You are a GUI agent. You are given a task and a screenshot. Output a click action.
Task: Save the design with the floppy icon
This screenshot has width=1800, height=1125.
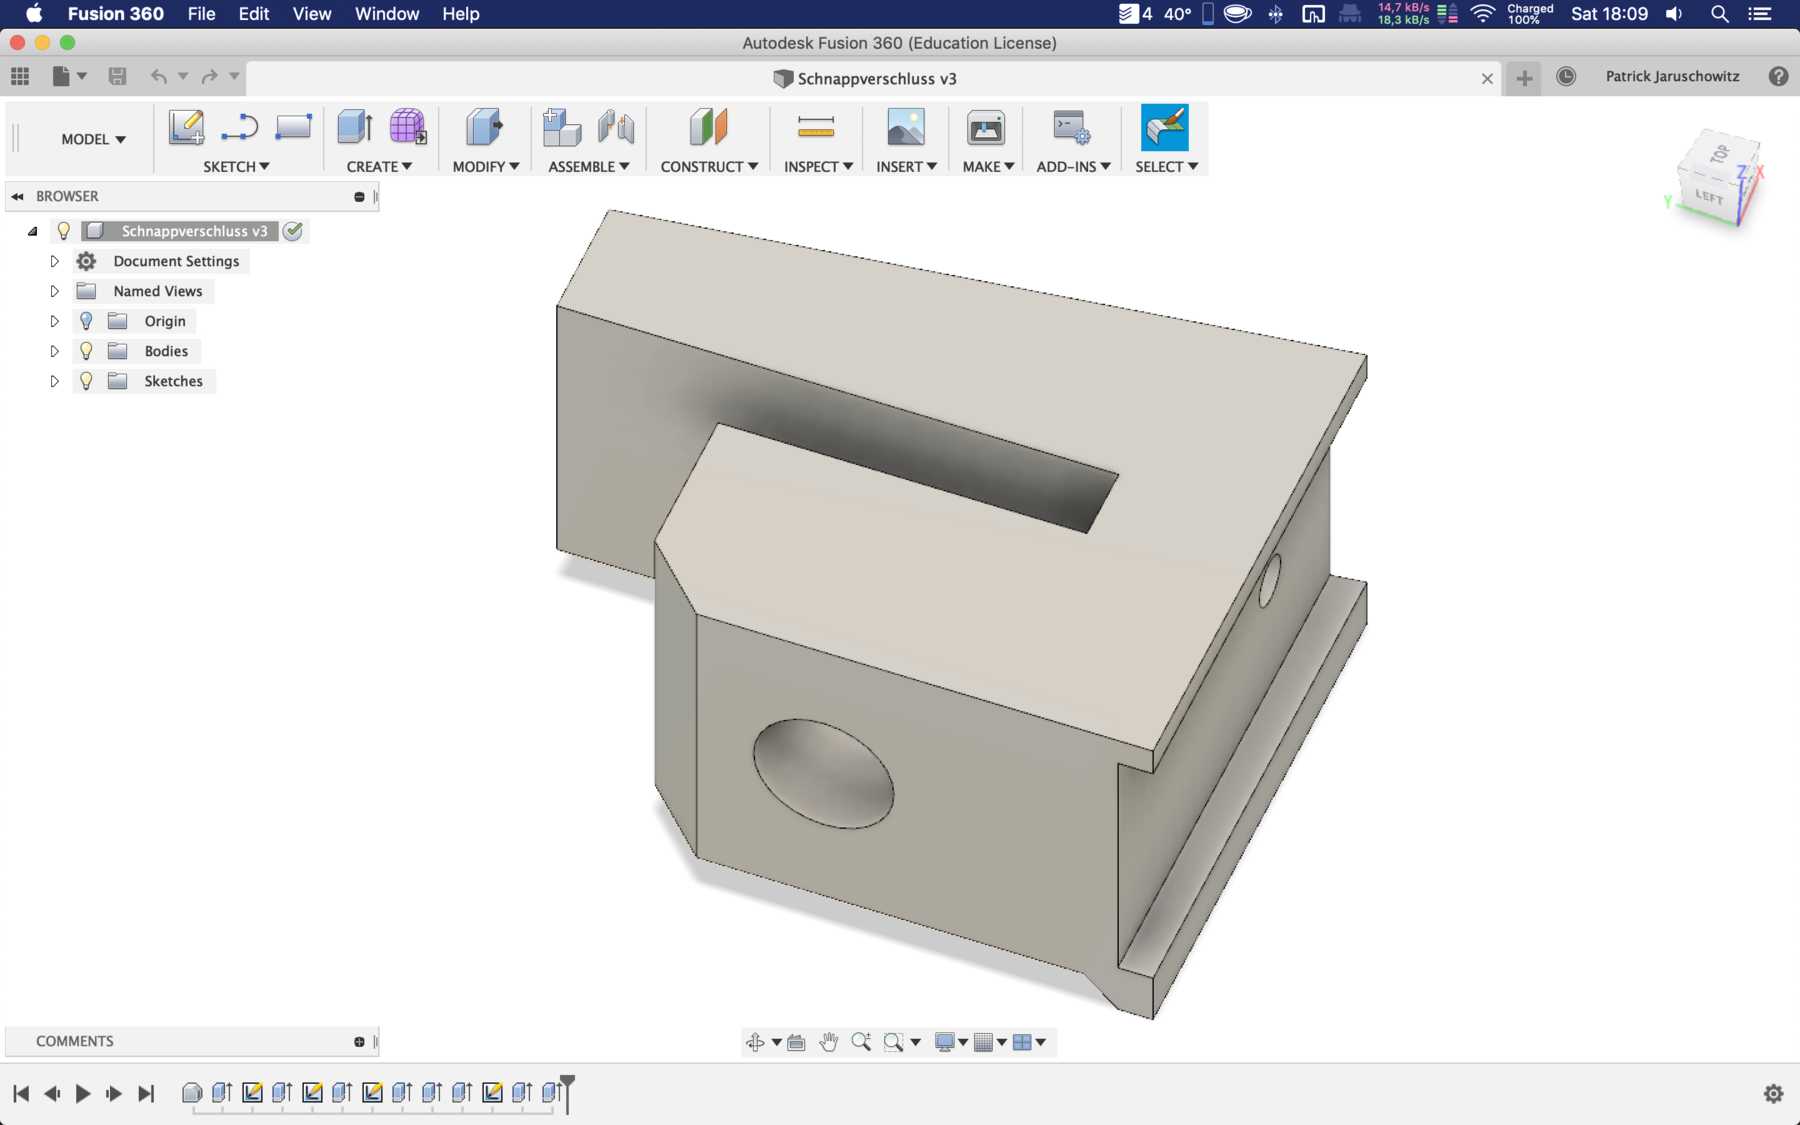point(117,76)
